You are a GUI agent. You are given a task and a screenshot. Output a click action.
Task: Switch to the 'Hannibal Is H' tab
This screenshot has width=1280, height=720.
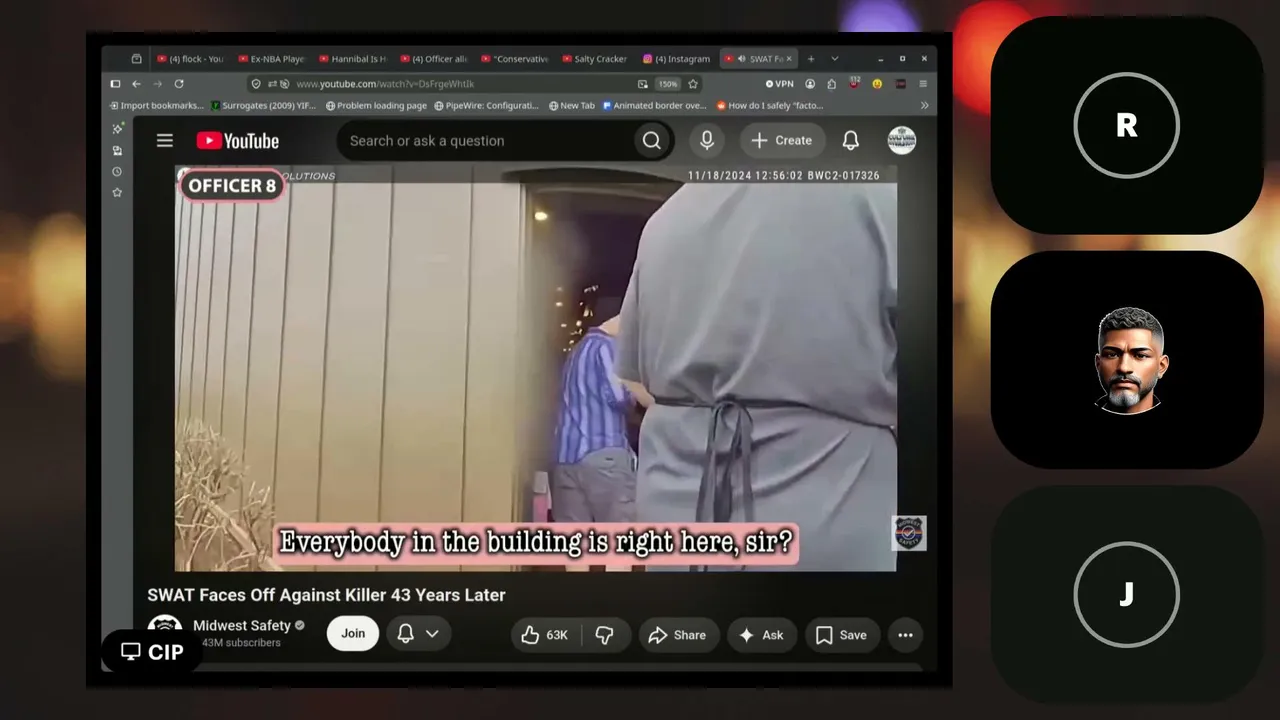[x=352, y=59]
